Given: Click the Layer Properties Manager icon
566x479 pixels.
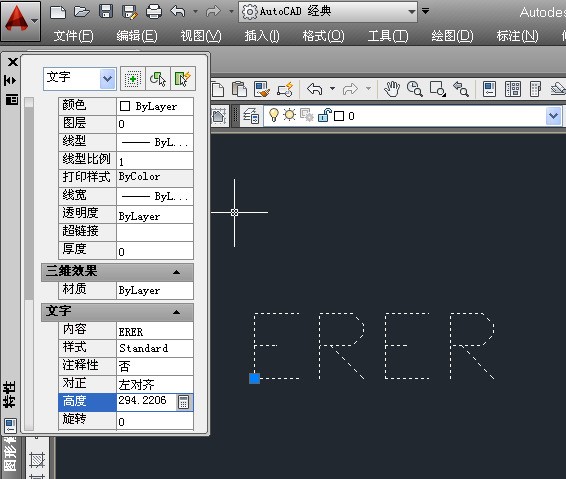Looking at the screenshot, I should click(251, 116).
